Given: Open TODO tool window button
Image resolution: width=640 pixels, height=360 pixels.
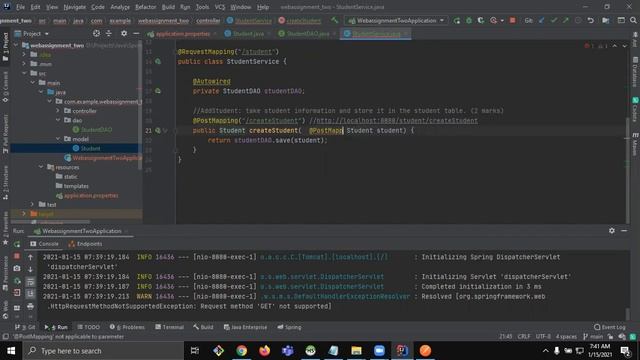Looking at the screenshot, I should tap(88, 327).
